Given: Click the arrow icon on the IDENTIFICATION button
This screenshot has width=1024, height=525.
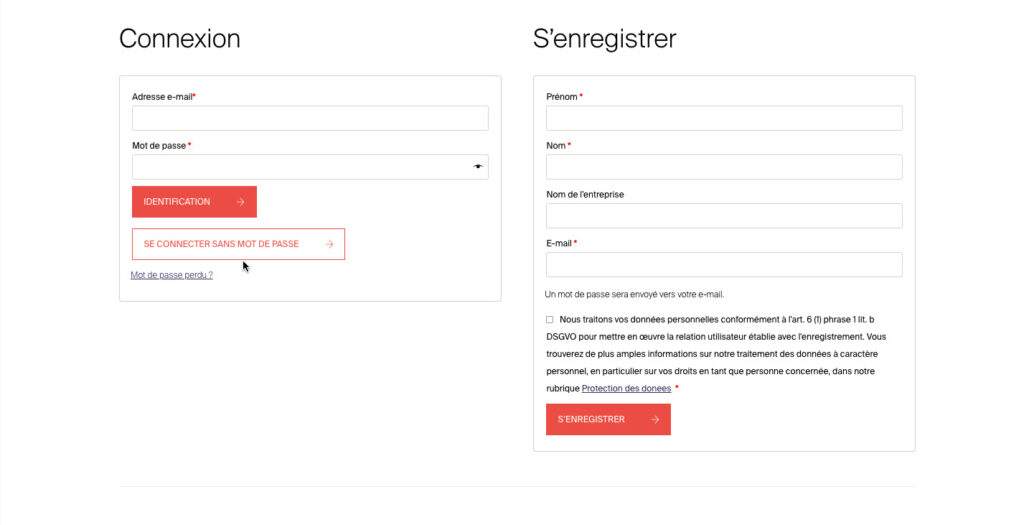Looking at the screenshot, I should coord(240,202).
